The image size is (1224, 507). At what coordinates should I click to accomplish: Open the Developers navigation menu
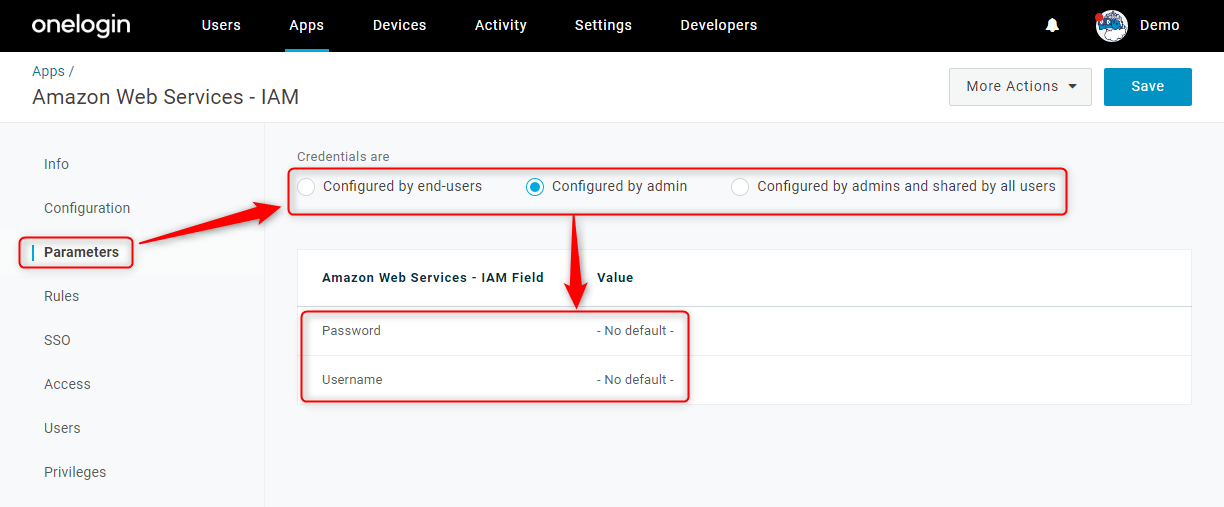(719, 25)
